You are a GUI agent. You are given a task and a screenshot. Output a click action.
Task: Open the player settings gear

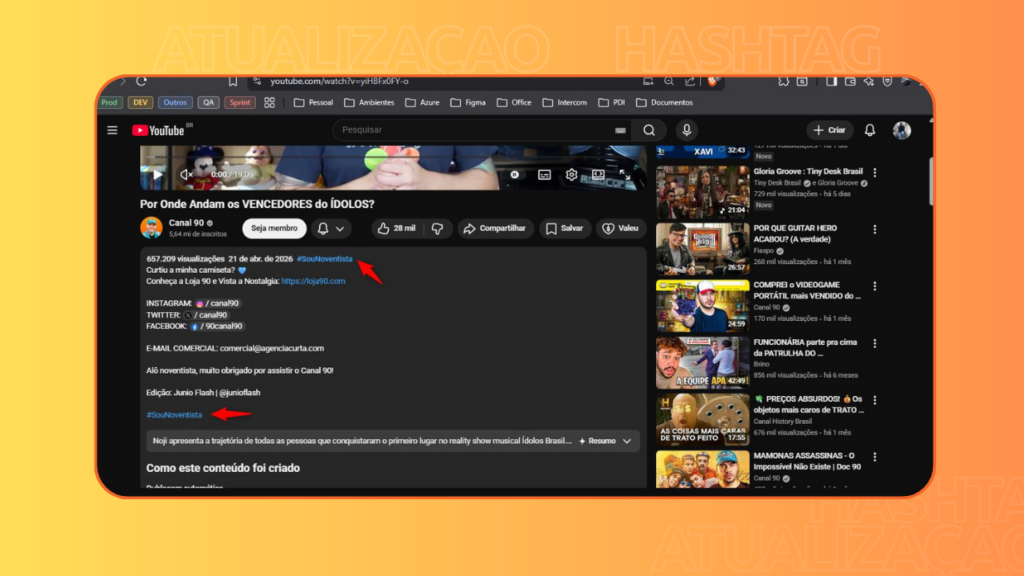[x=571, y=175]
